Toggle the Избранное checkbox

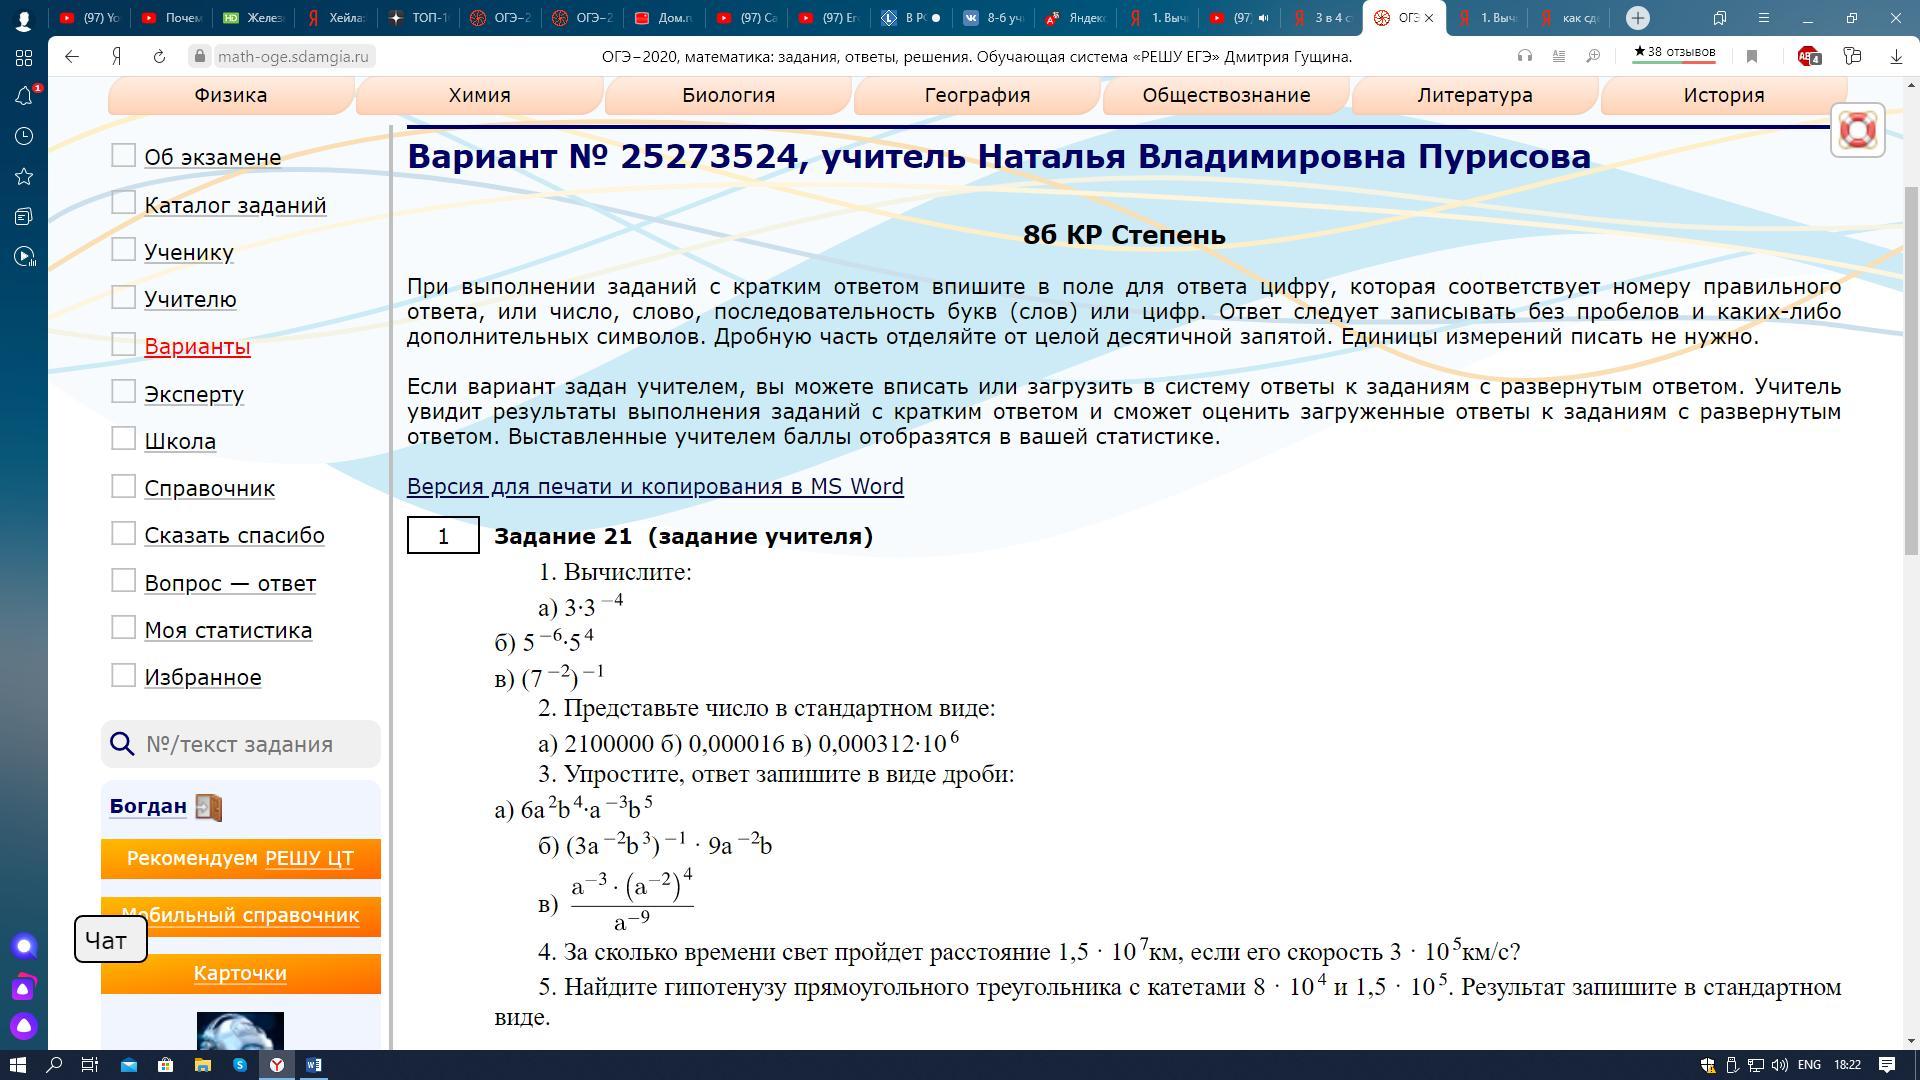(123, 675)
